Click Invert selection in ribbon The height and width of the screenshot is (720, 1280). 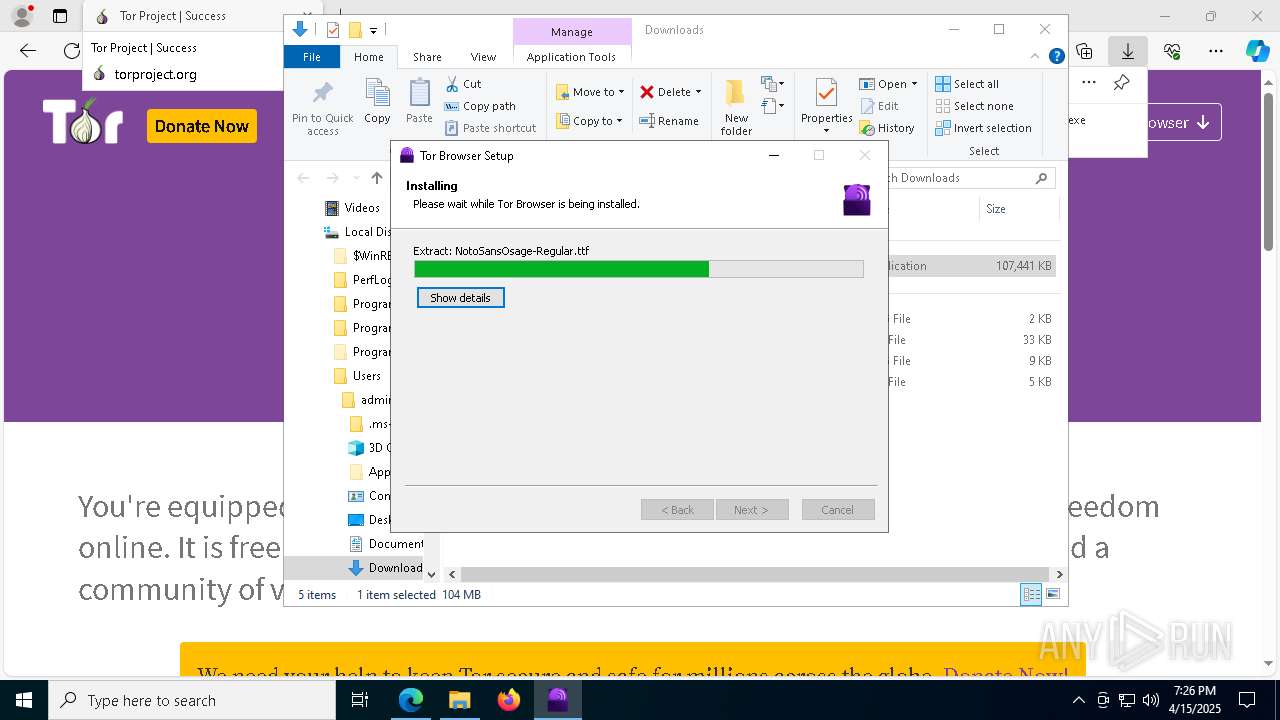click(x=983, y=128)
